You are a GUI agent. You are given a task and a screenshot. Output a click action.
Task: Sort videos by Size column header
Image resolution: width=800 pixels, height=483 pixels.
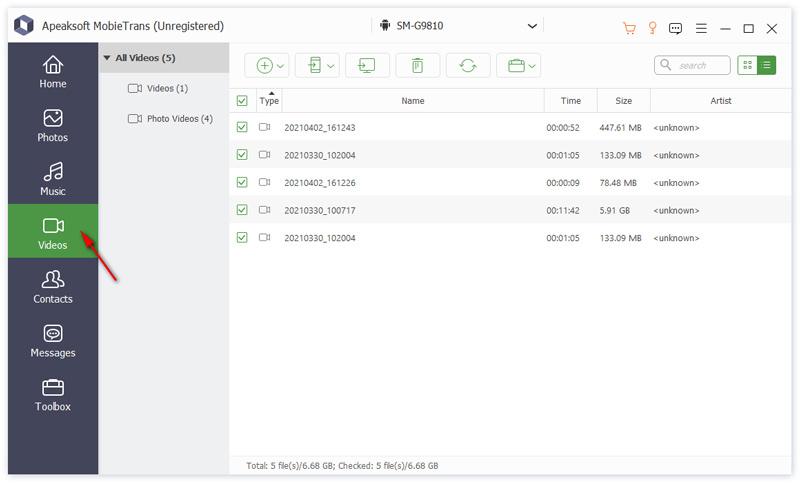click(x=623, y=101)
